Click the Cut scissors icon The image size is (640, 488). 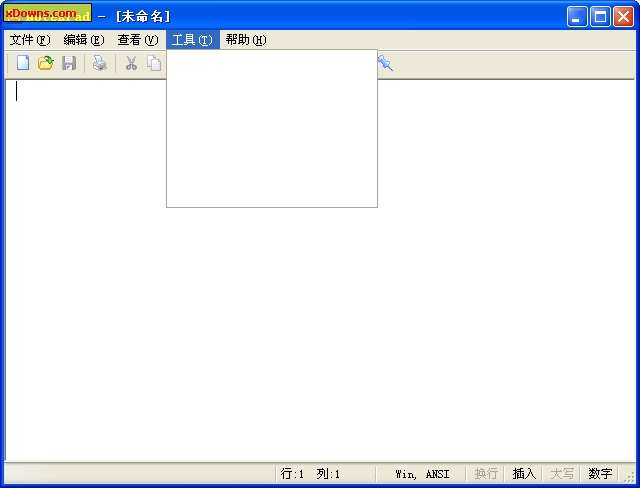click(131, 63)
